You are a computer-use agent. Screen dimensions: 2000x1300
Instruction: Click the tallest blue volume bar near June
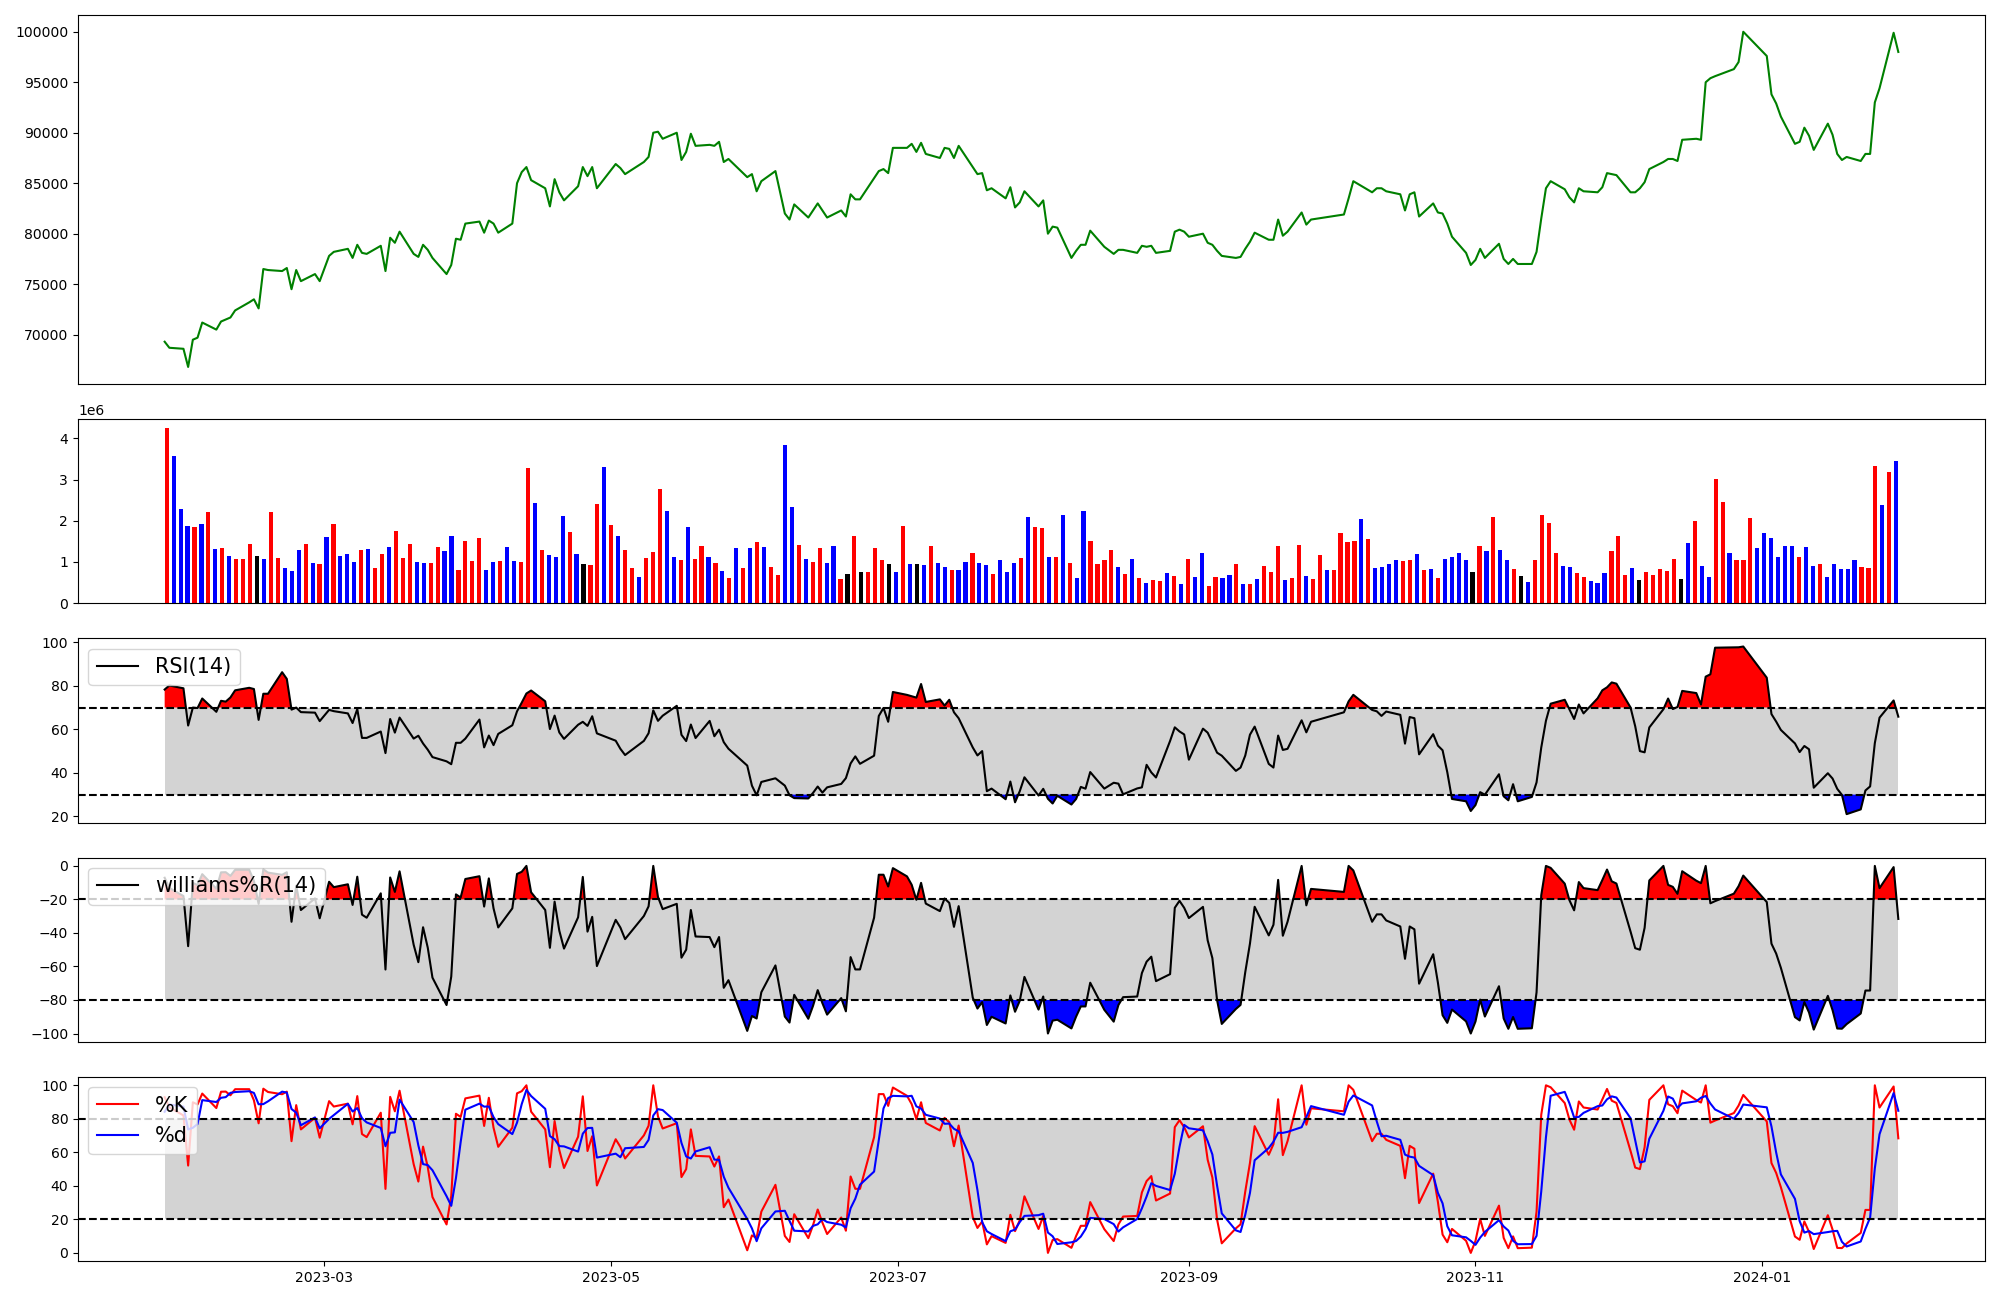785,524
